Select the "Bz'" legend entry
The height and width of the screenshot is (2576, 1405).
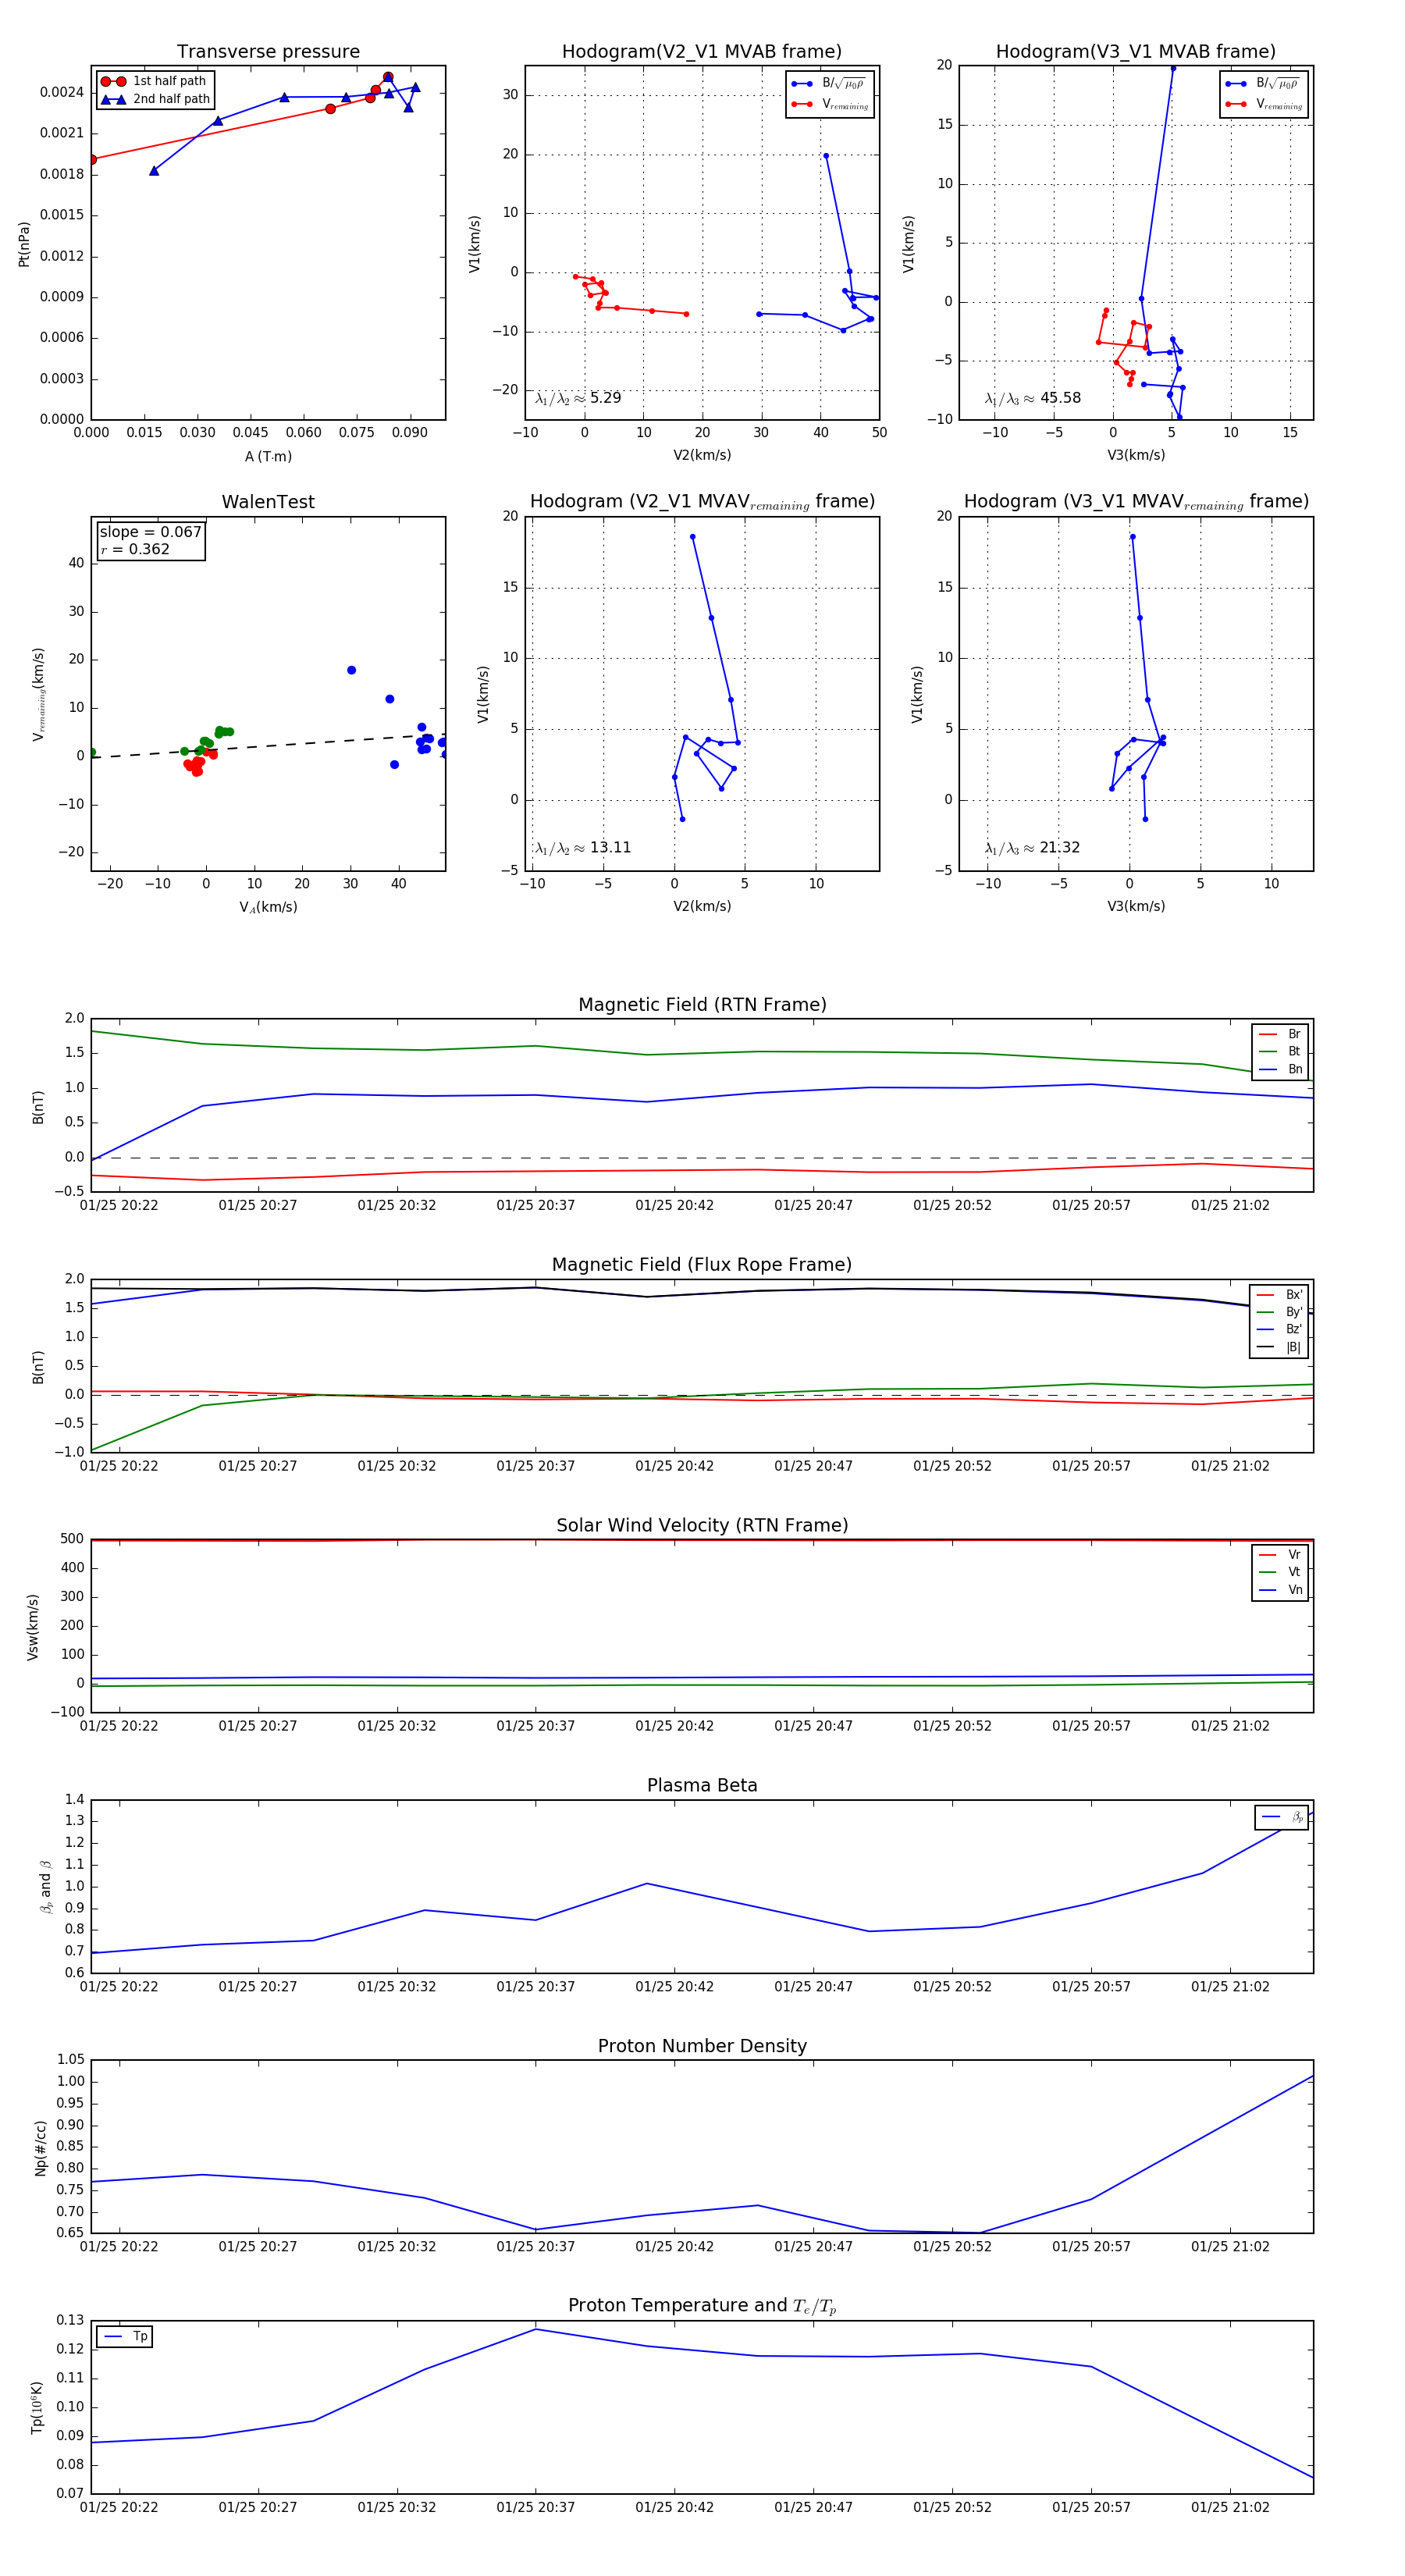click(1280, 1330)
